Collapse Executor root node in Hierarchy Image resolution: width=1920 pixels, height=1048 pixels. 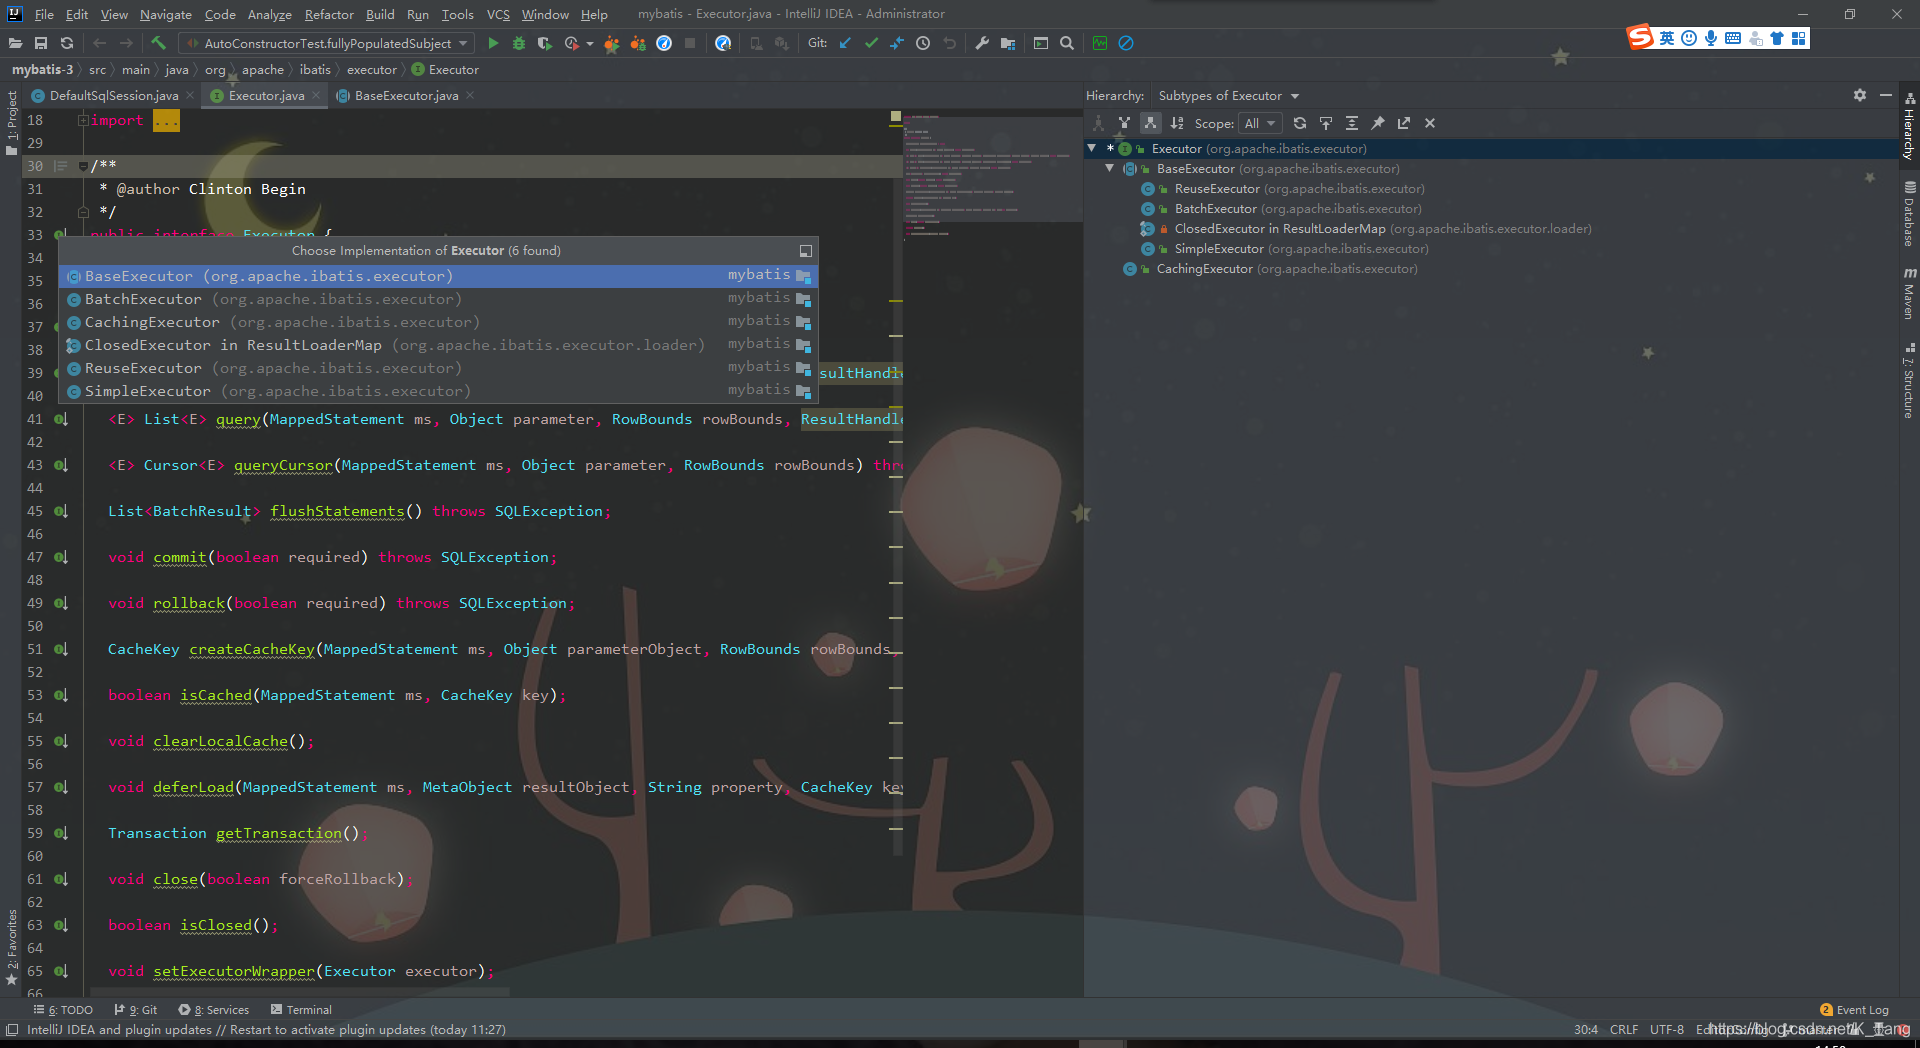(x=1092, y=148)
